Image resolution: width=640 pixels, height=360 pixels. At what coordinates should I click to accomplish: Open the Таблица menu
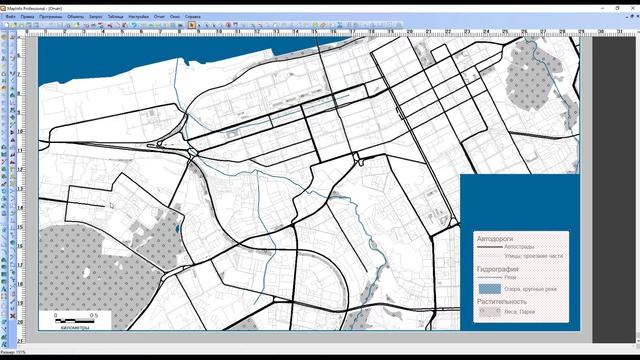[x=116, y=17]
